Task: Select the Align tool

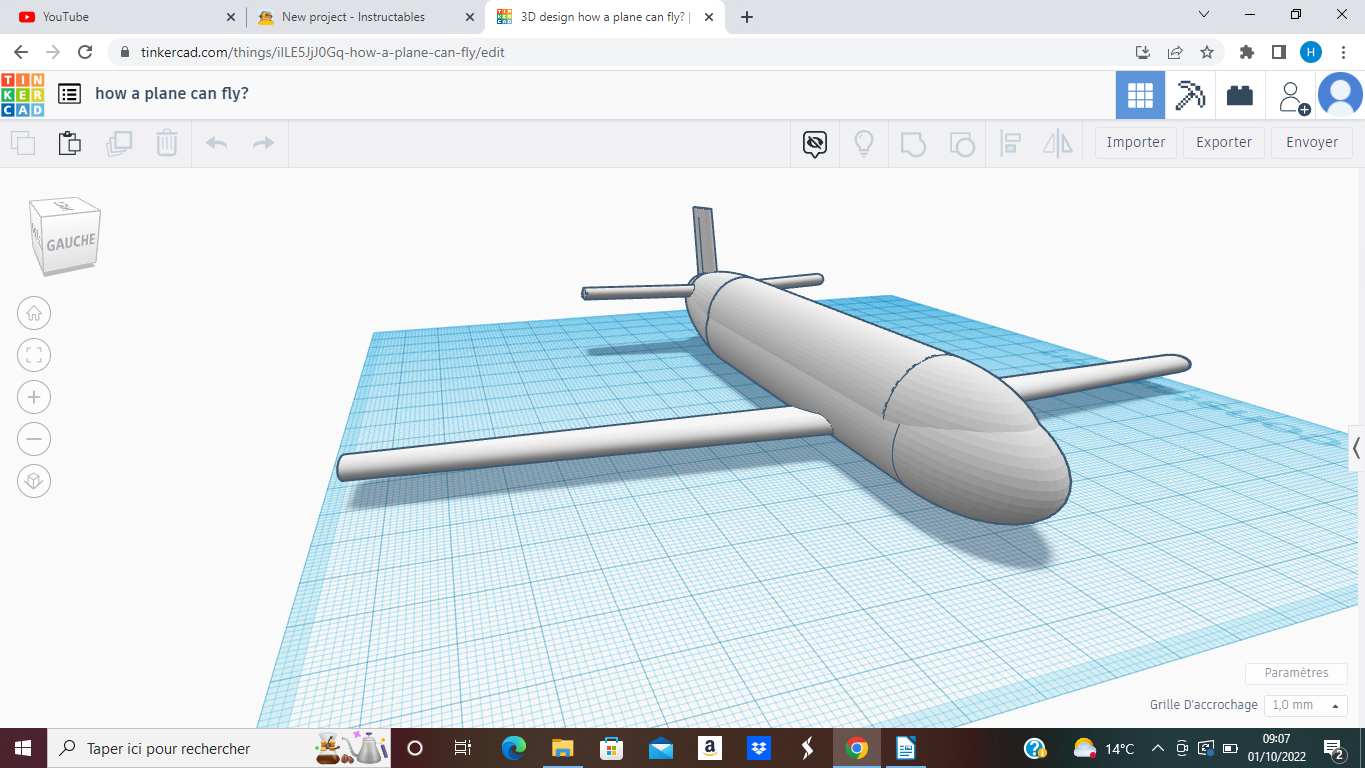Action: pos(1010,143)
